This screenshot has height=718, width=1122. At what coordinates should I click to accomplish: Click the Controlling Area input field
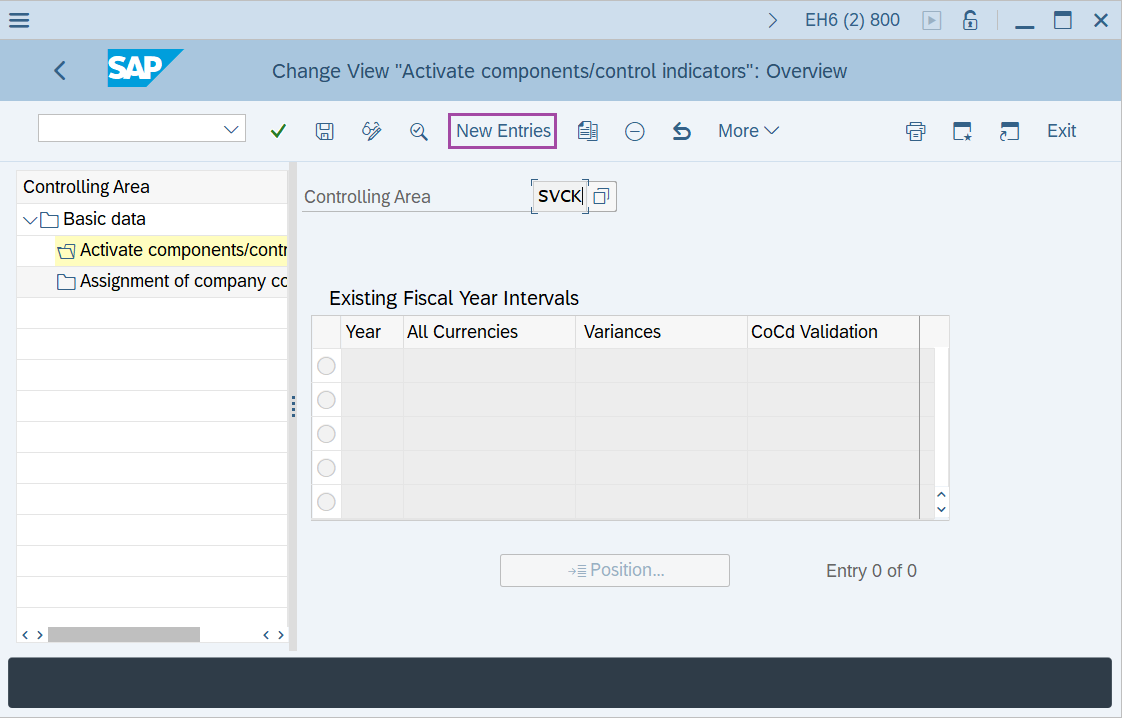coord(559,197)
